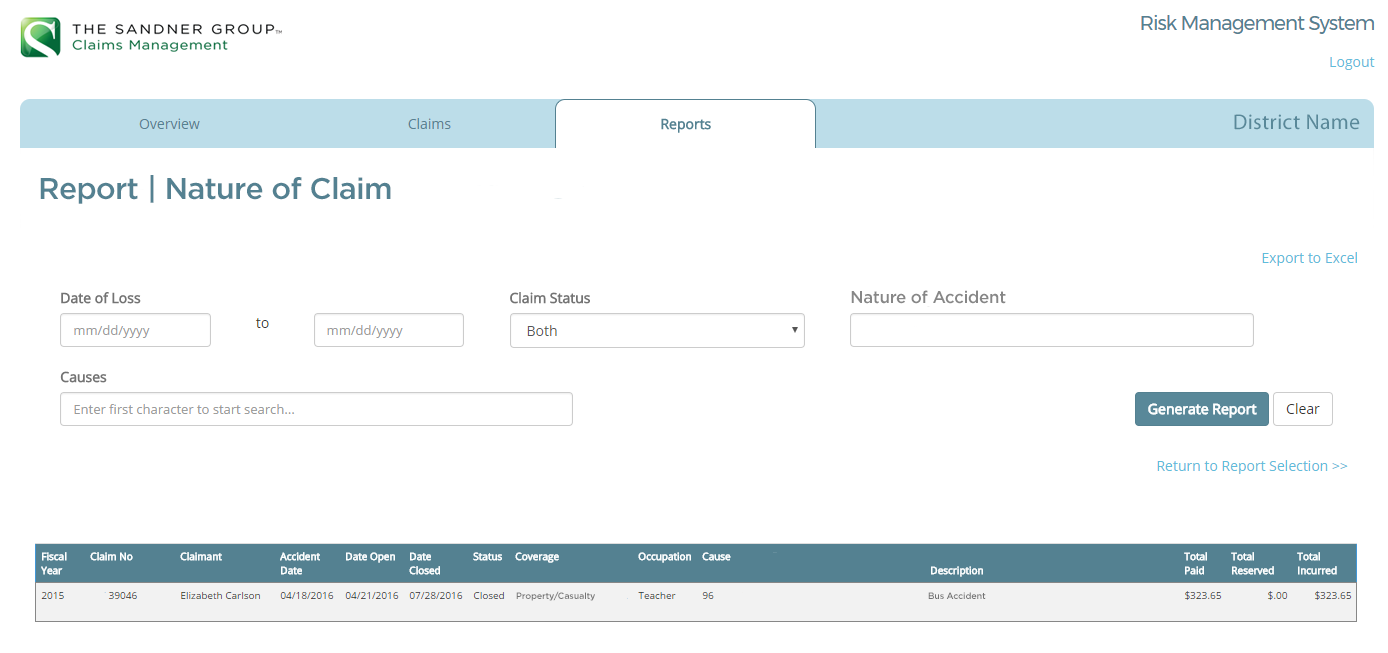Image resolution: width=1388 pixels, height=653 pixels.
Task: Sort by the Claimant column header
Action: (x=201, y=557)
